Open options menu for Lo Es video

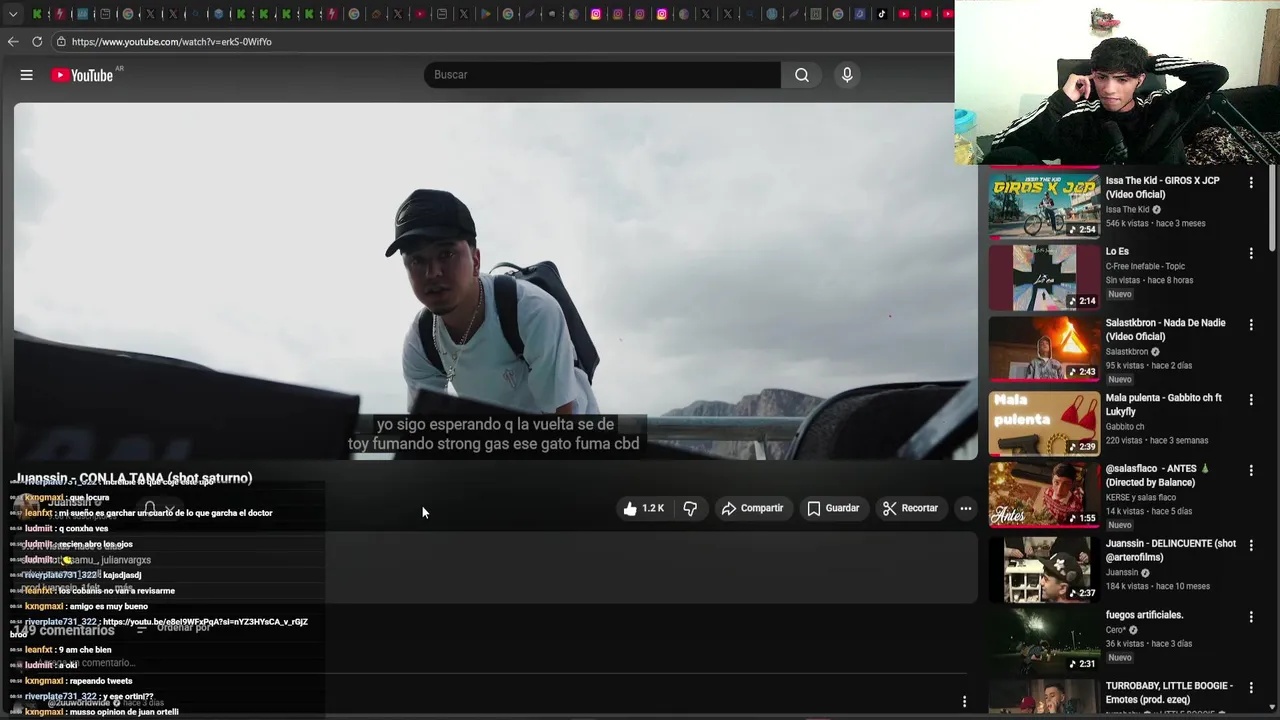click(x=1251, y=253)
